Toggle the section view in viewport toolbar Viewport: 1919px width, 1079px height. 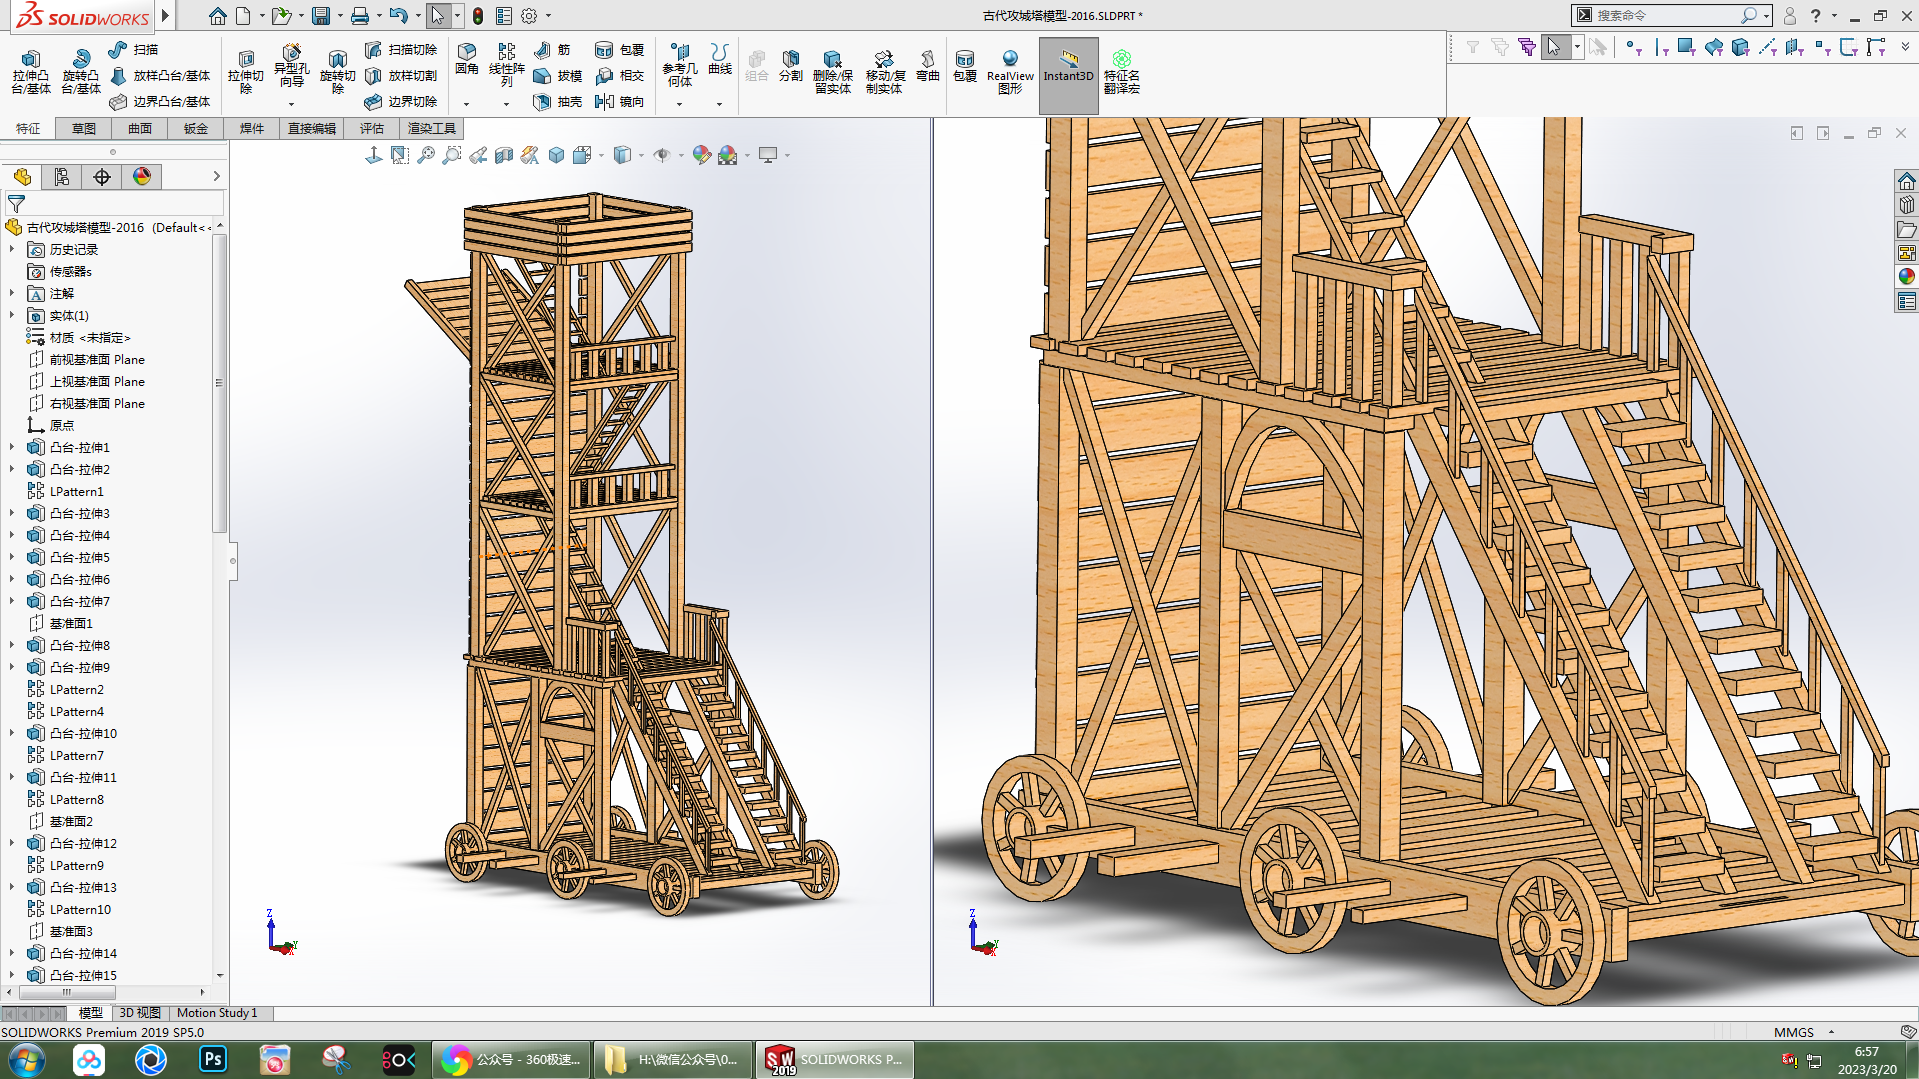click(504, 155)
